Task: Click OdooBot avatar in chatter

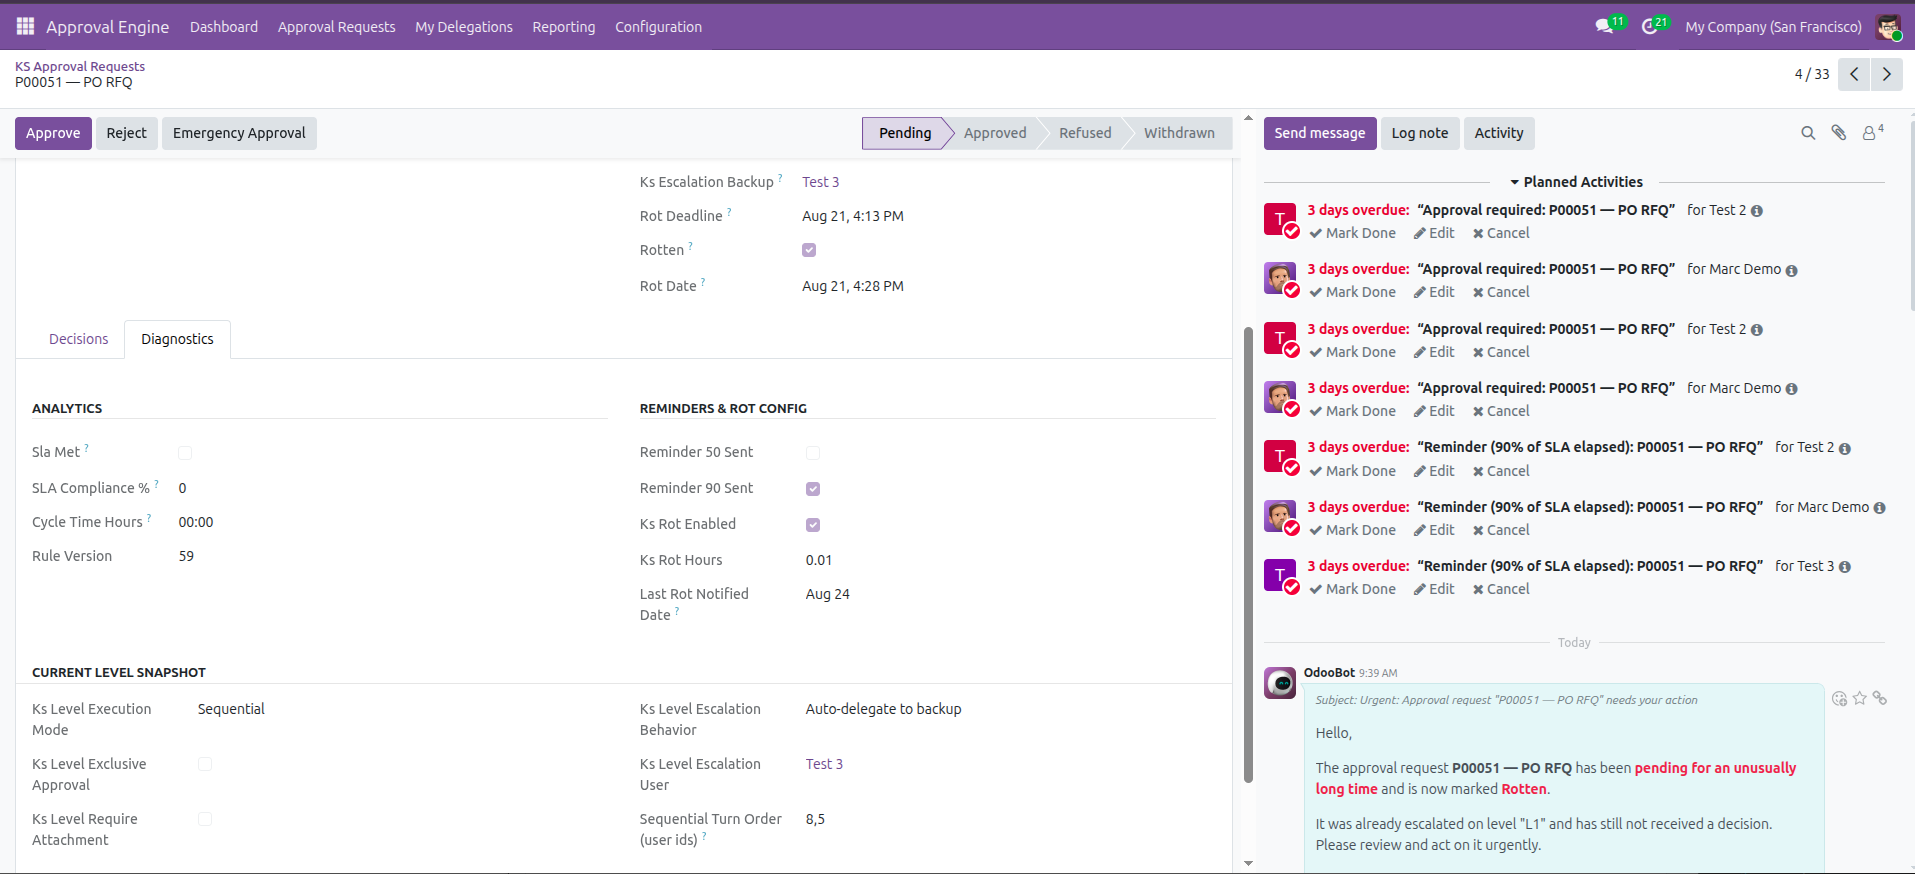Action: pyautogui.click(x=1280, y=684)
